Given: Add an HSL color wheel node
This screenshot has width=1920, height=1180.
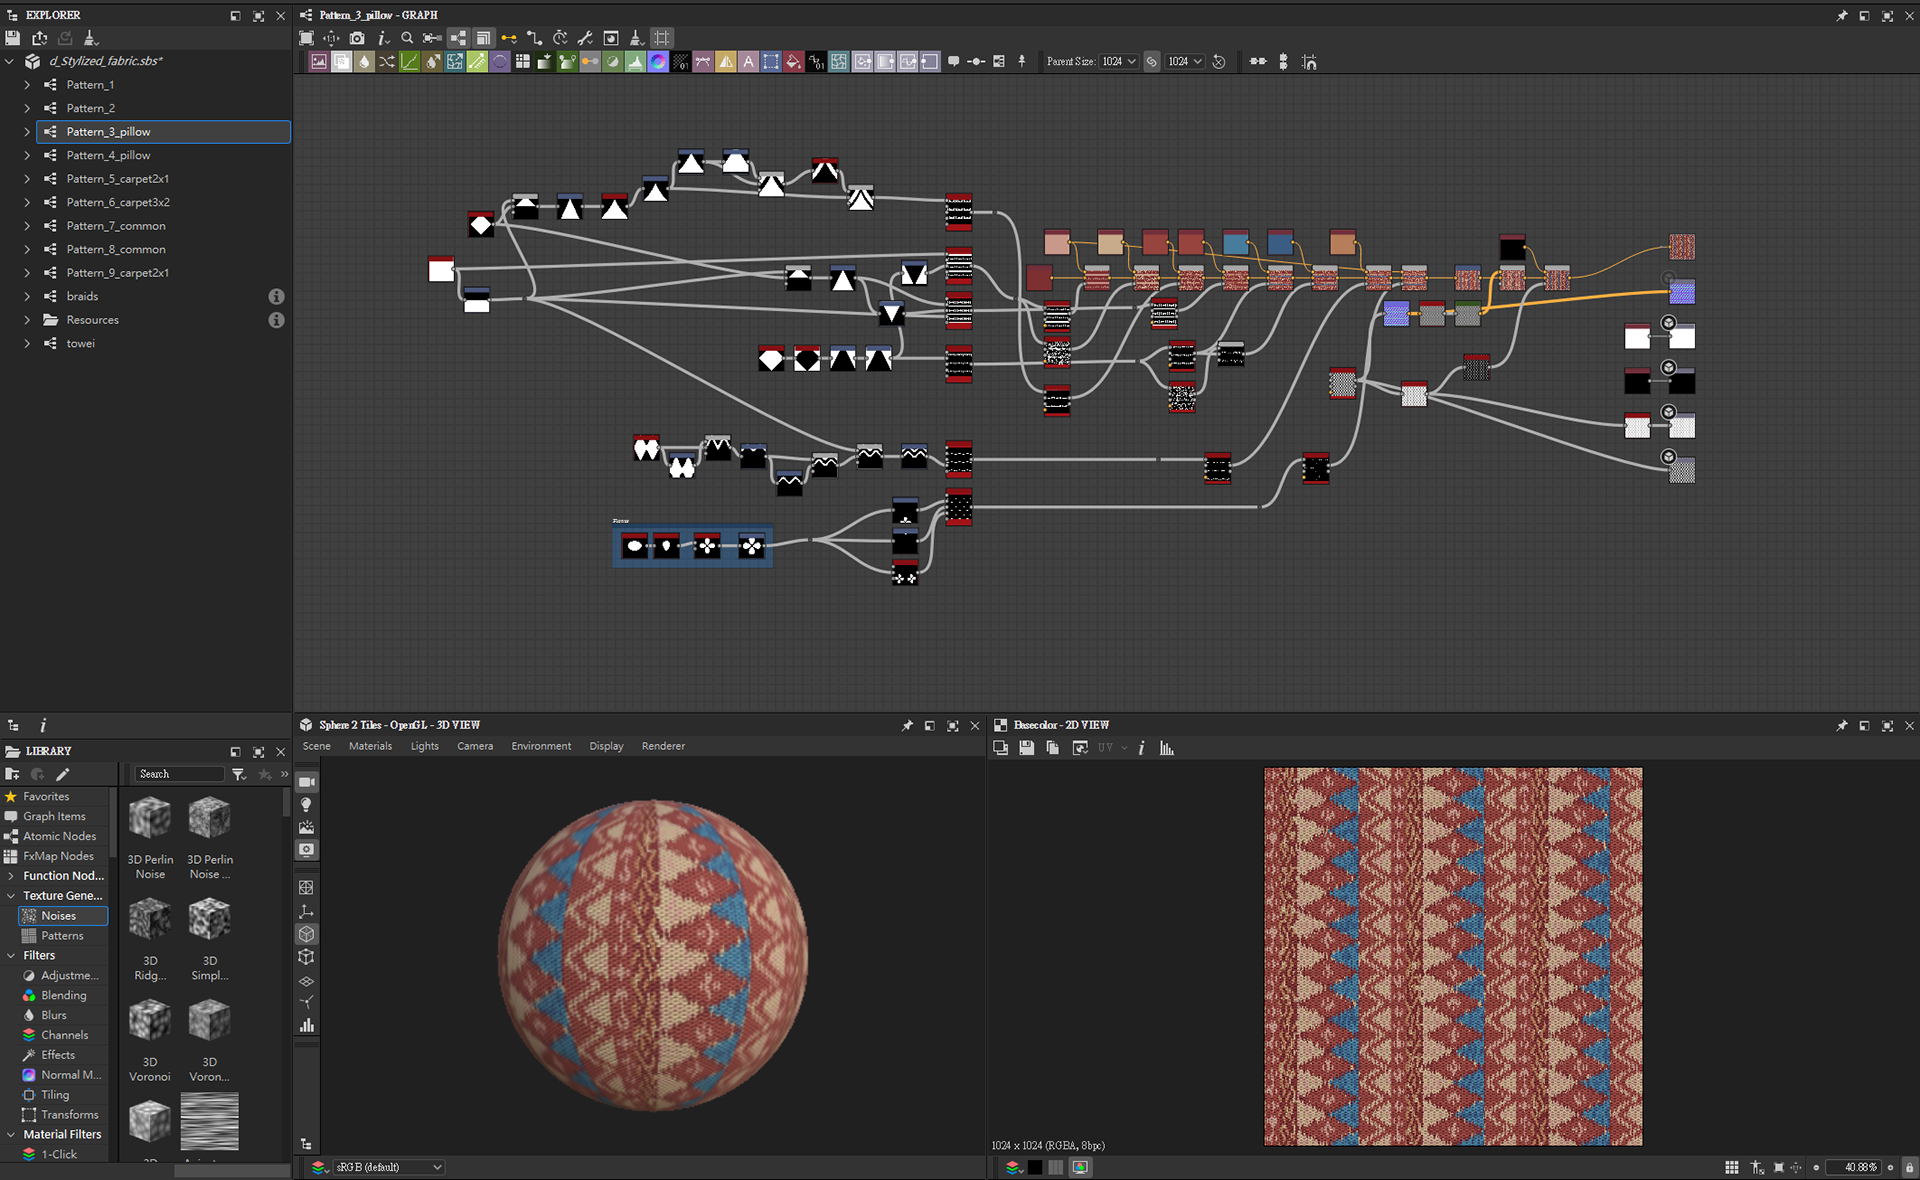Looking at the screenshot, I should point(658,62).
